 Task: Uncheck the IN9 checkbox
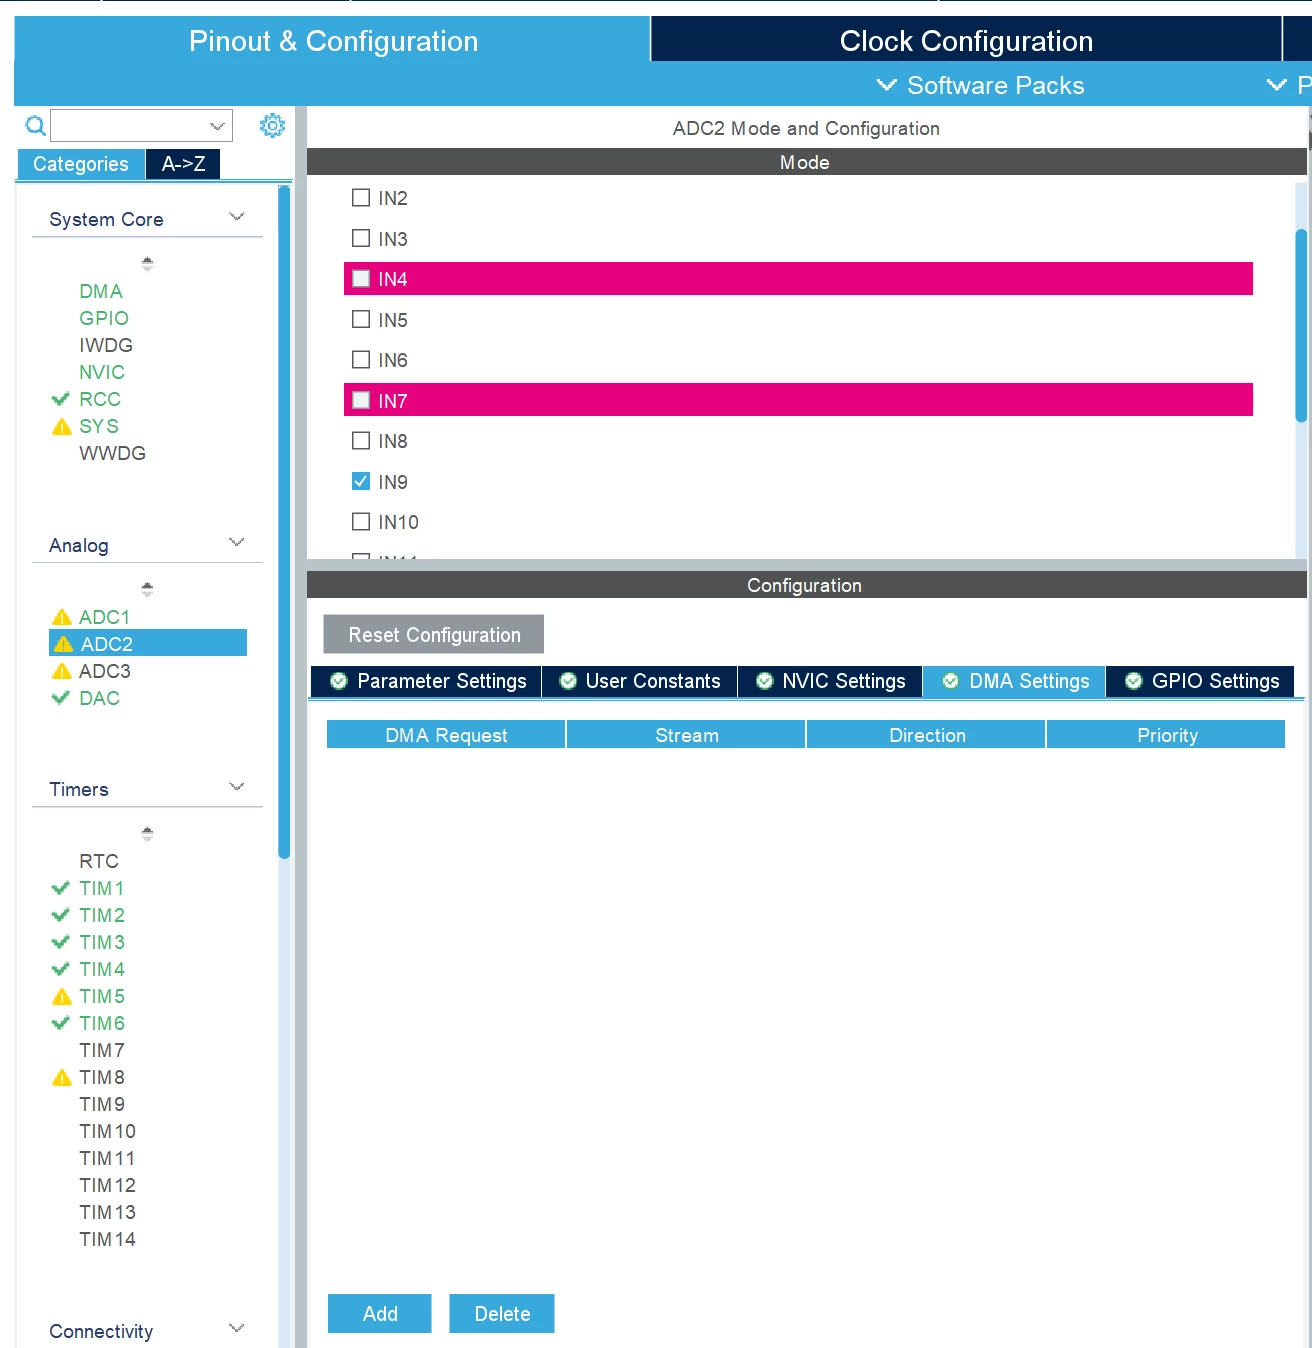[x=361, y=481]
